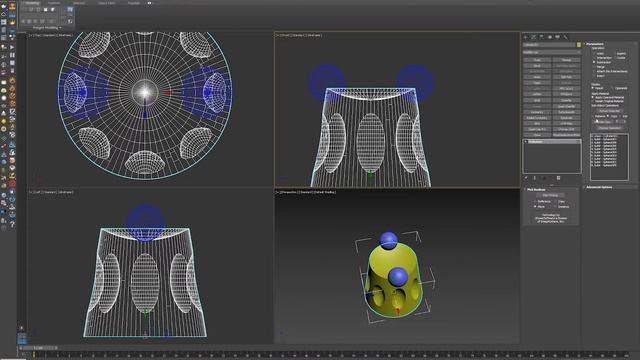
Task: Open the Hierarchy tab of the command panel
Action: coord(542,37)
